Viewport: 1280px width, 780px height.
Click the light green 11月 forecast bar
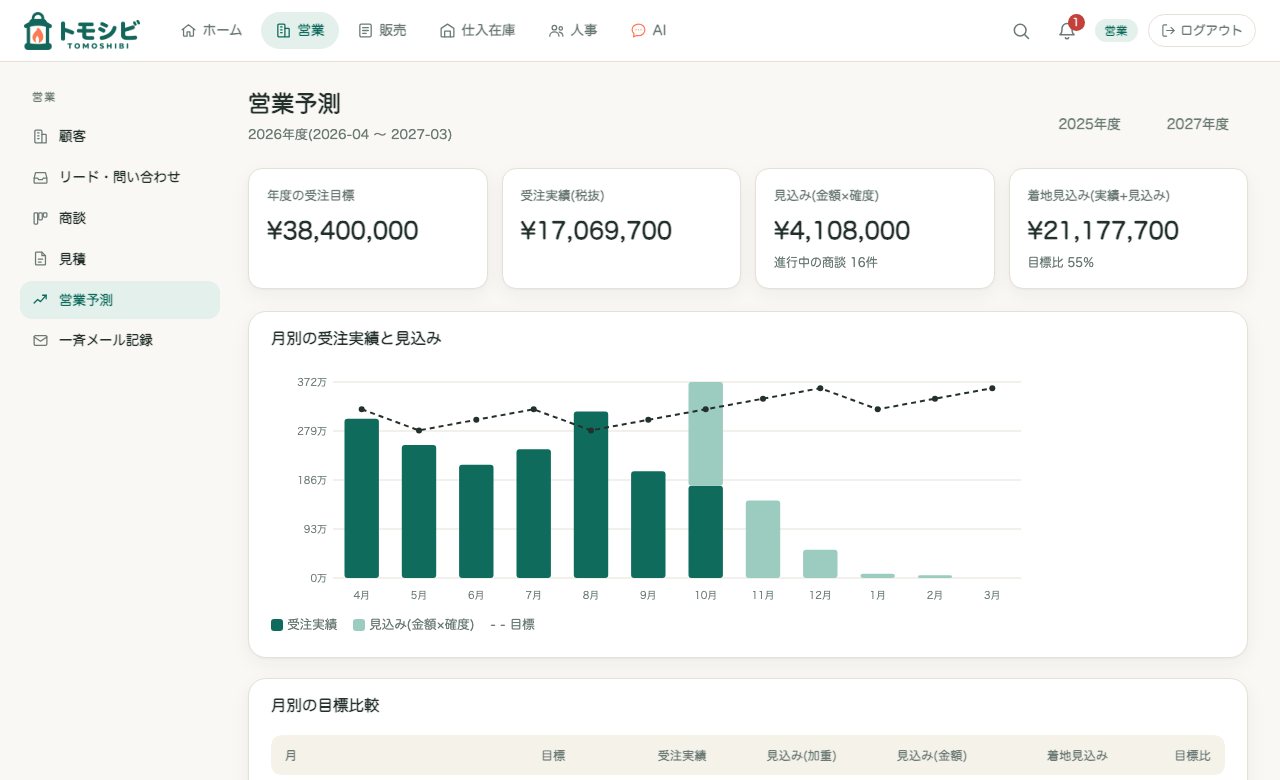pos(763,539)
